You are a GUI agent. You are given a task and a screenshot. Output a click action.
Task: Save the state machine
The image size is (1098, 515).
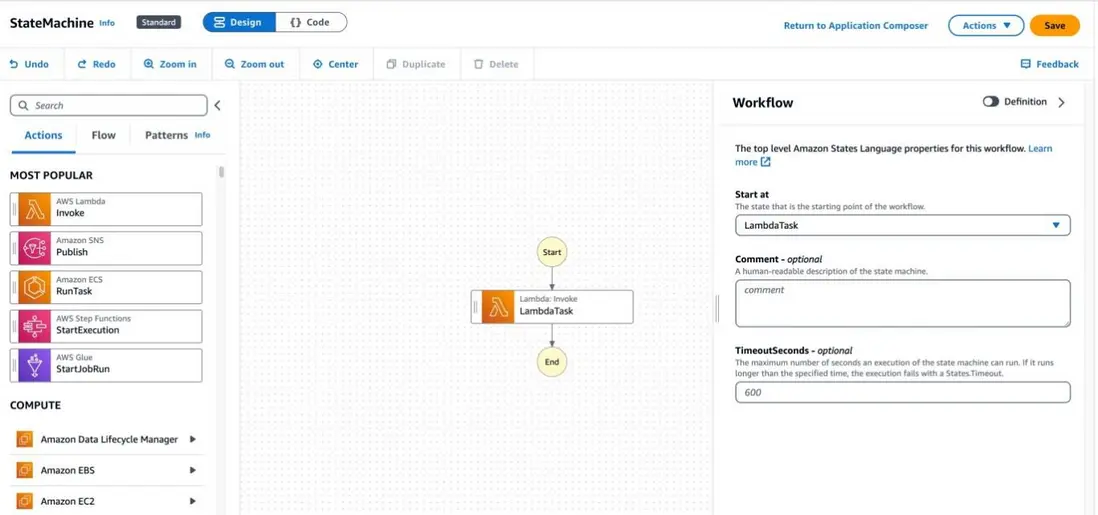pos(1054,25)
